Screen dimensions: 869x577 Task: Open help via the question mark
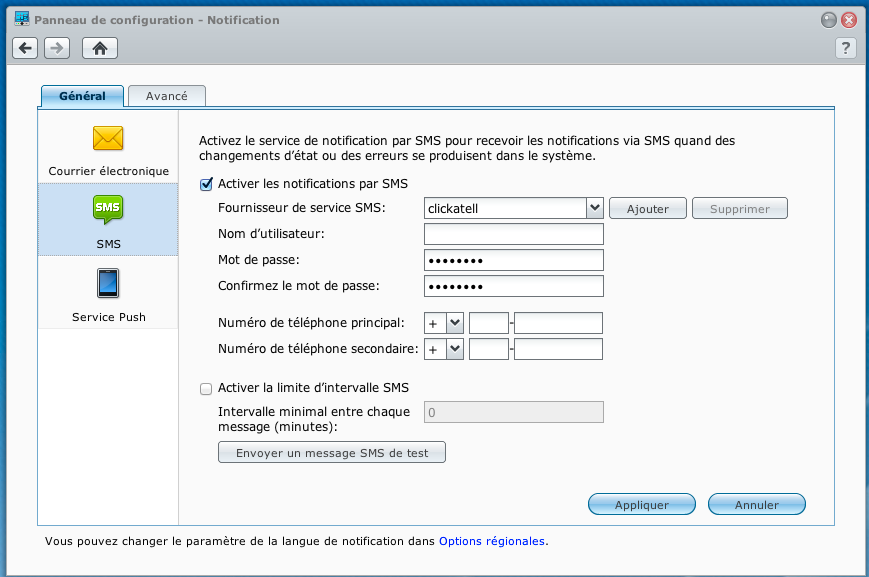click(845, 47)
